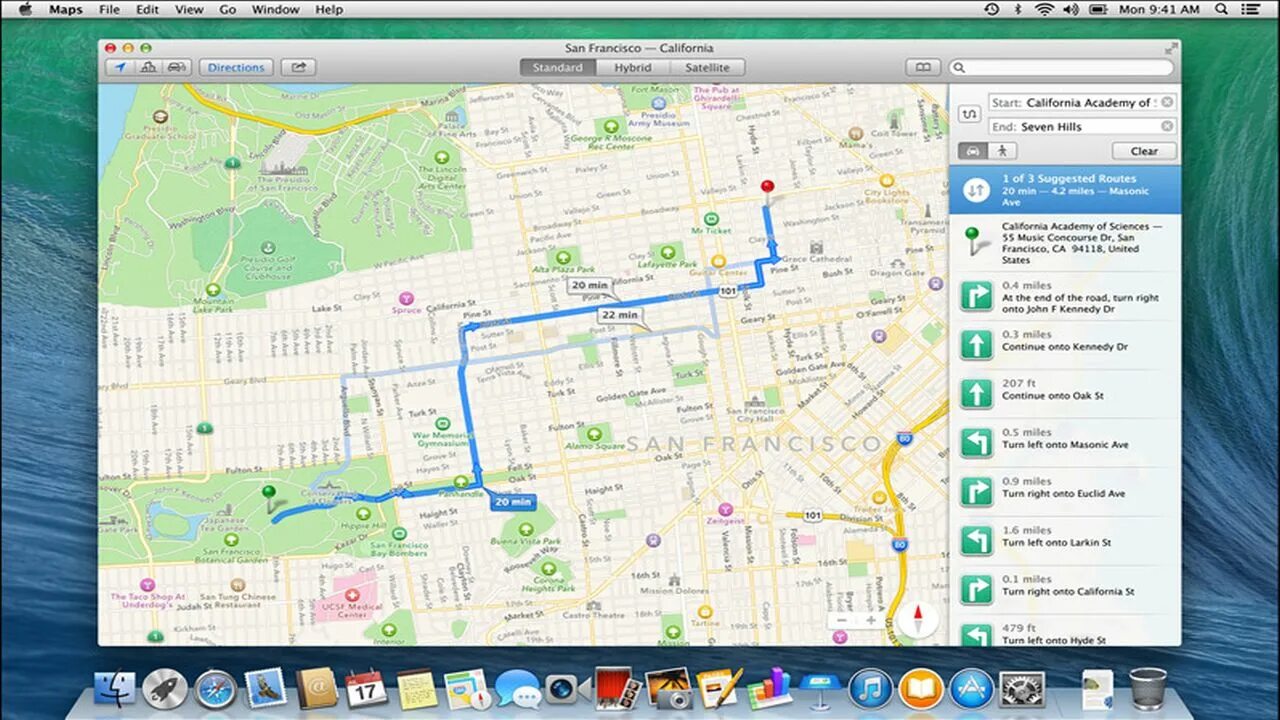Screen dimensions: 1280x720
Task: Open Spotlight search in menu bar
Action: coord(1222,9)
